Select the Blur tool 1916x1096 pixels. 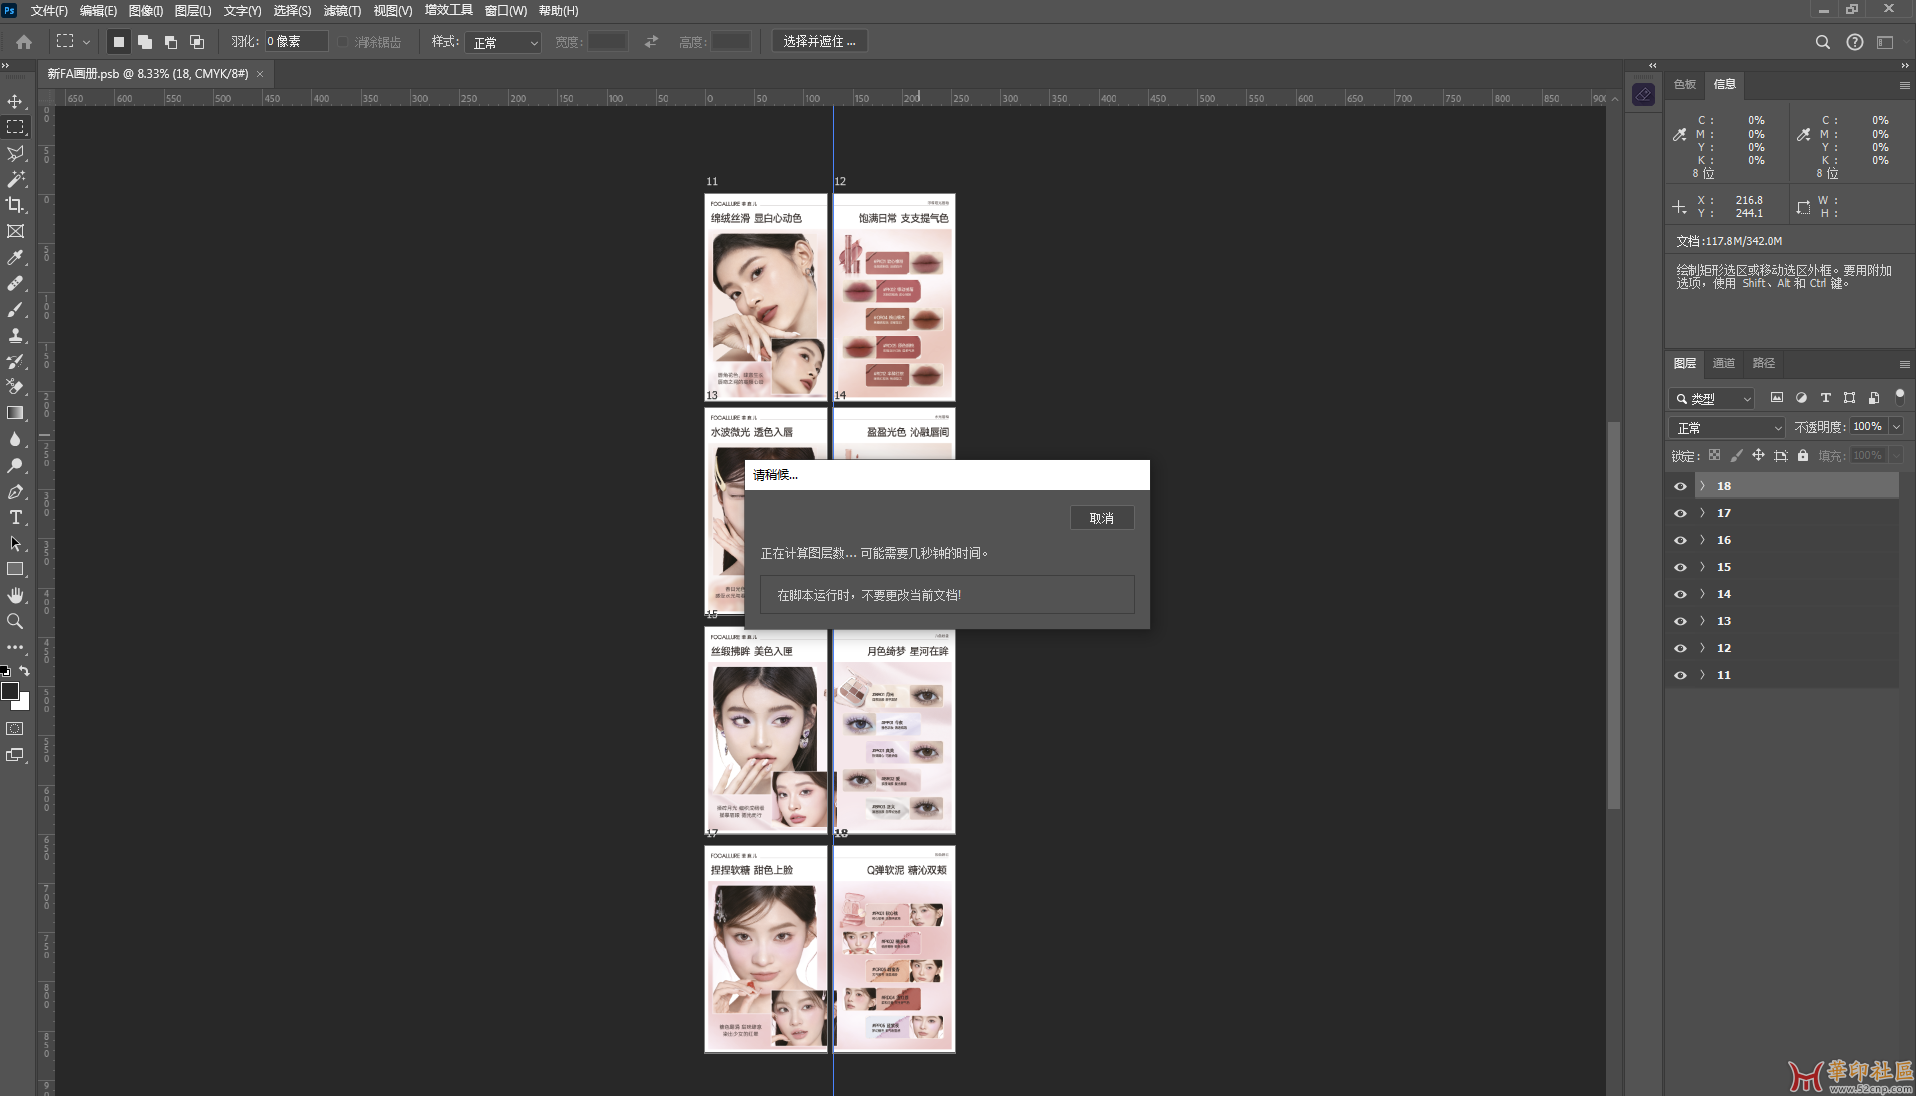point(15,439)
